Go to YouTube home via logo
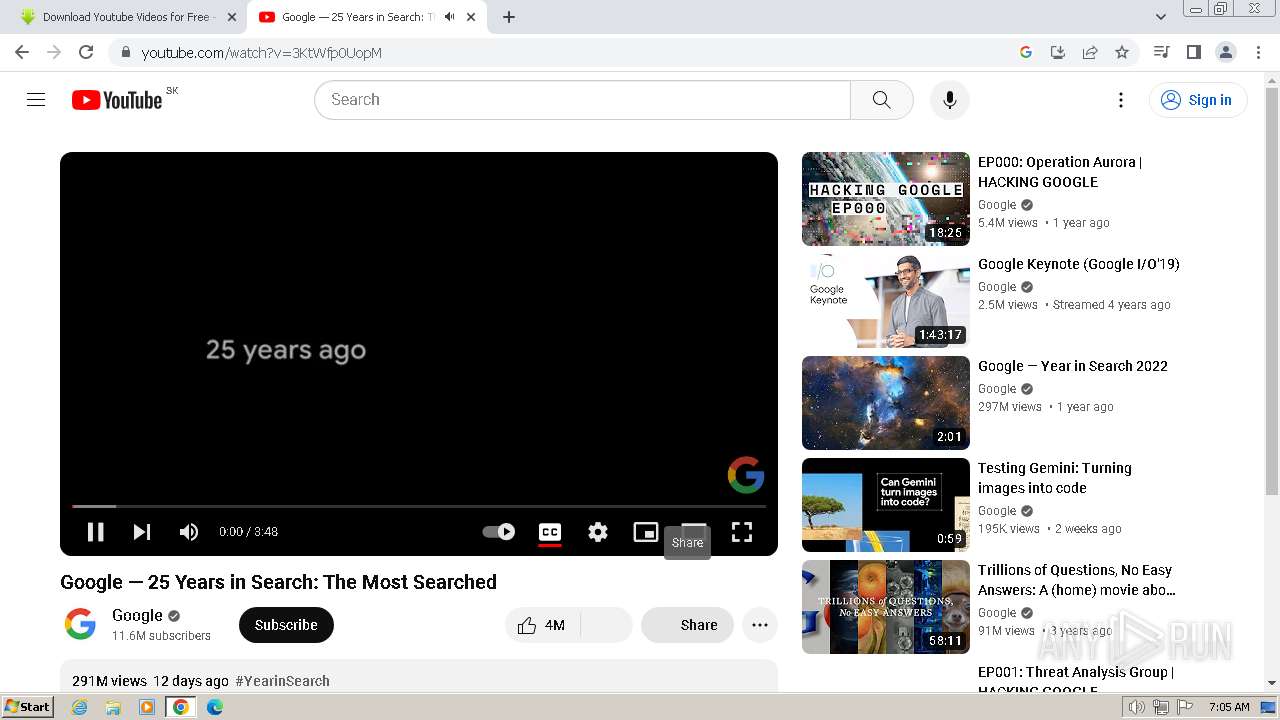This screenshot has width=1280, height=720. point(117,100)
